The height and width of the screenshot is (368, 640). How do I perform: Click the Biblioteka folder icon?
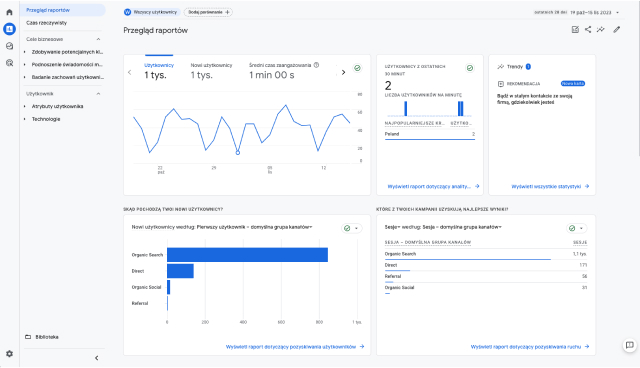(x=28, y=337)
